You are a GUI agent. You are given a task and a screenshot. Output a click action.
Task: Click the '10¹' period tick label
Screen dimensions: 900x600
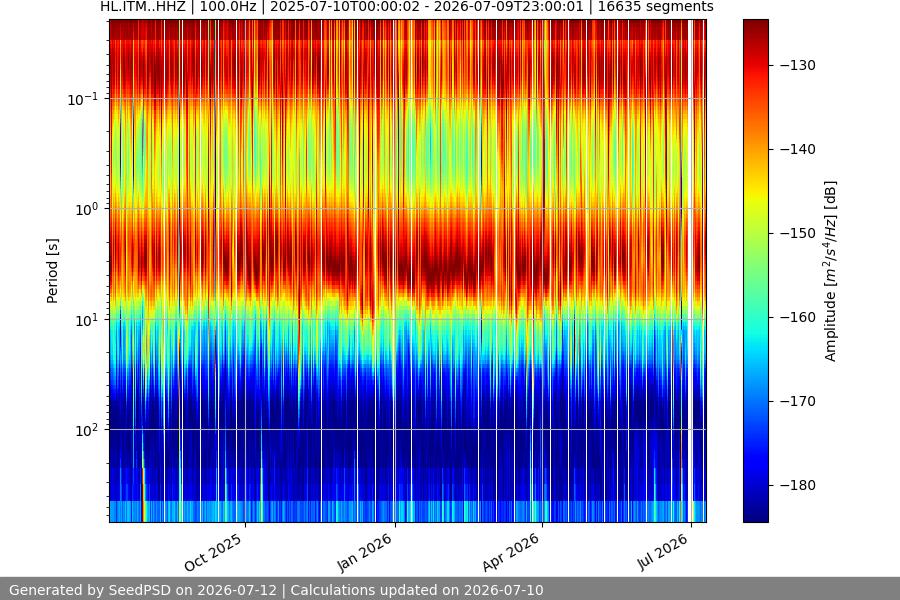point(87,320)
